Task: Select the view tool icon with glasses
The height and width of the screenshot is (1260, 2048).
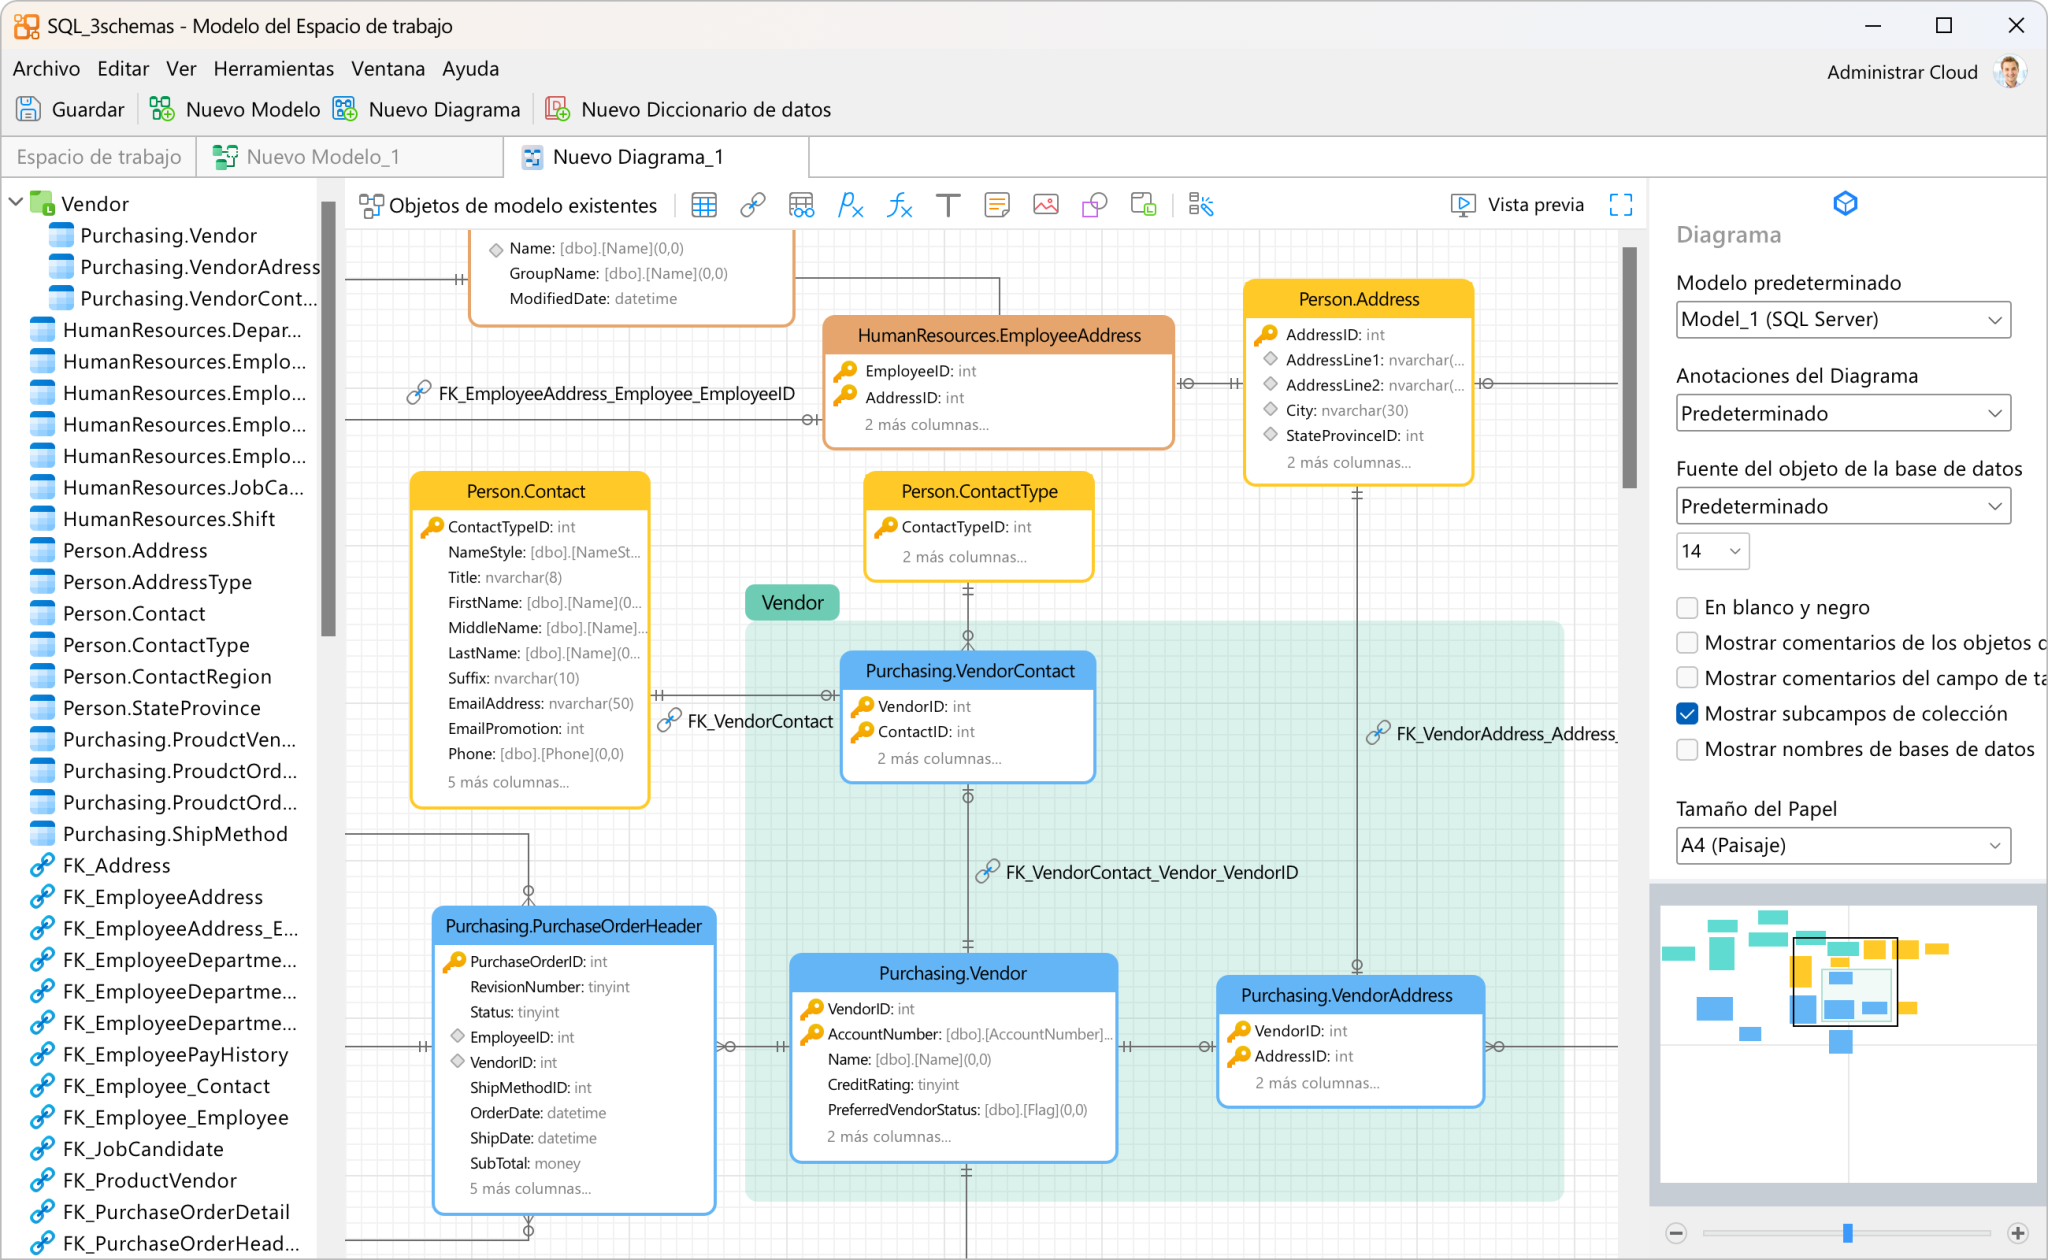Action: [x=801, y=206]
